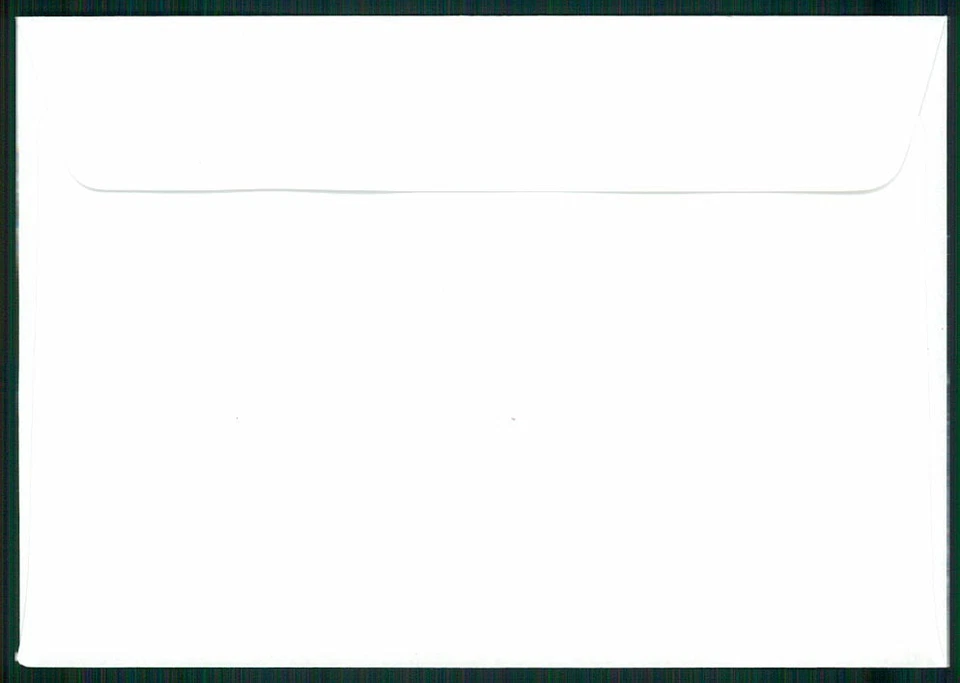Click the envelope's bottom-left corner

pyautogui.click(x=19, y=662)
